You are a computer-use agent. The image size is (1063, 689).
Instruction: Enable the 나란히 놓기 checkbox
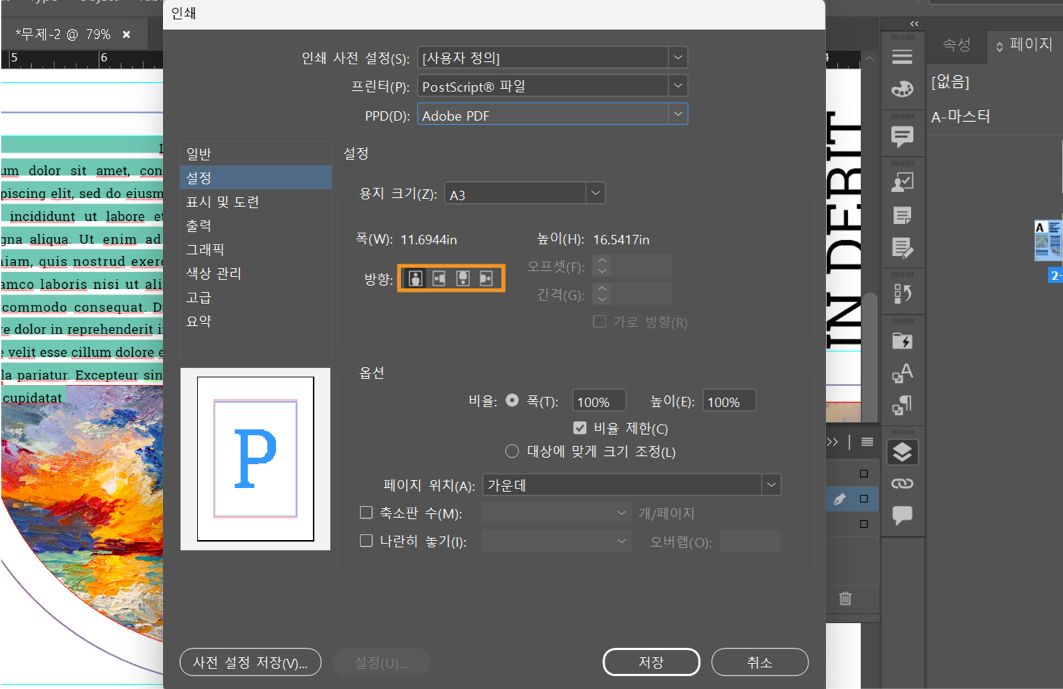[366, 540]
